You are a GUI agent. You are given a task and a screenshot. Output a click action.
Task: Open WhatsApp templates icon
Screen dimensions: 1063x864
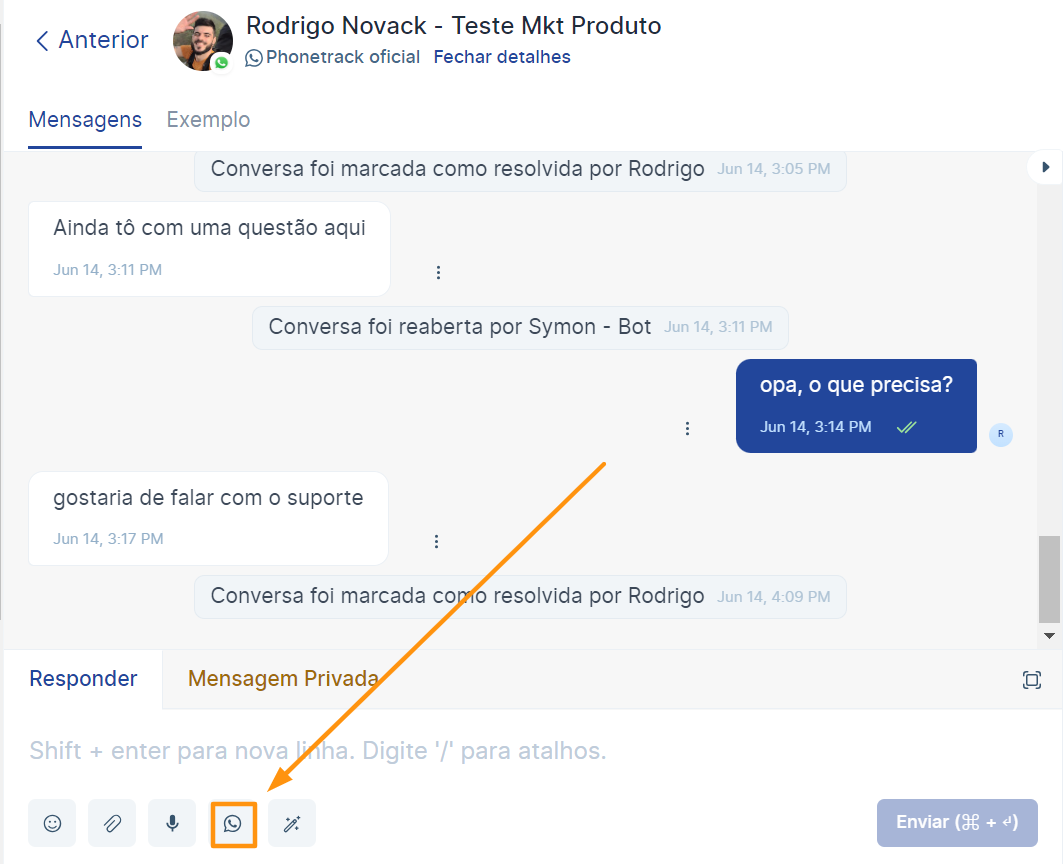pos(233,823)
